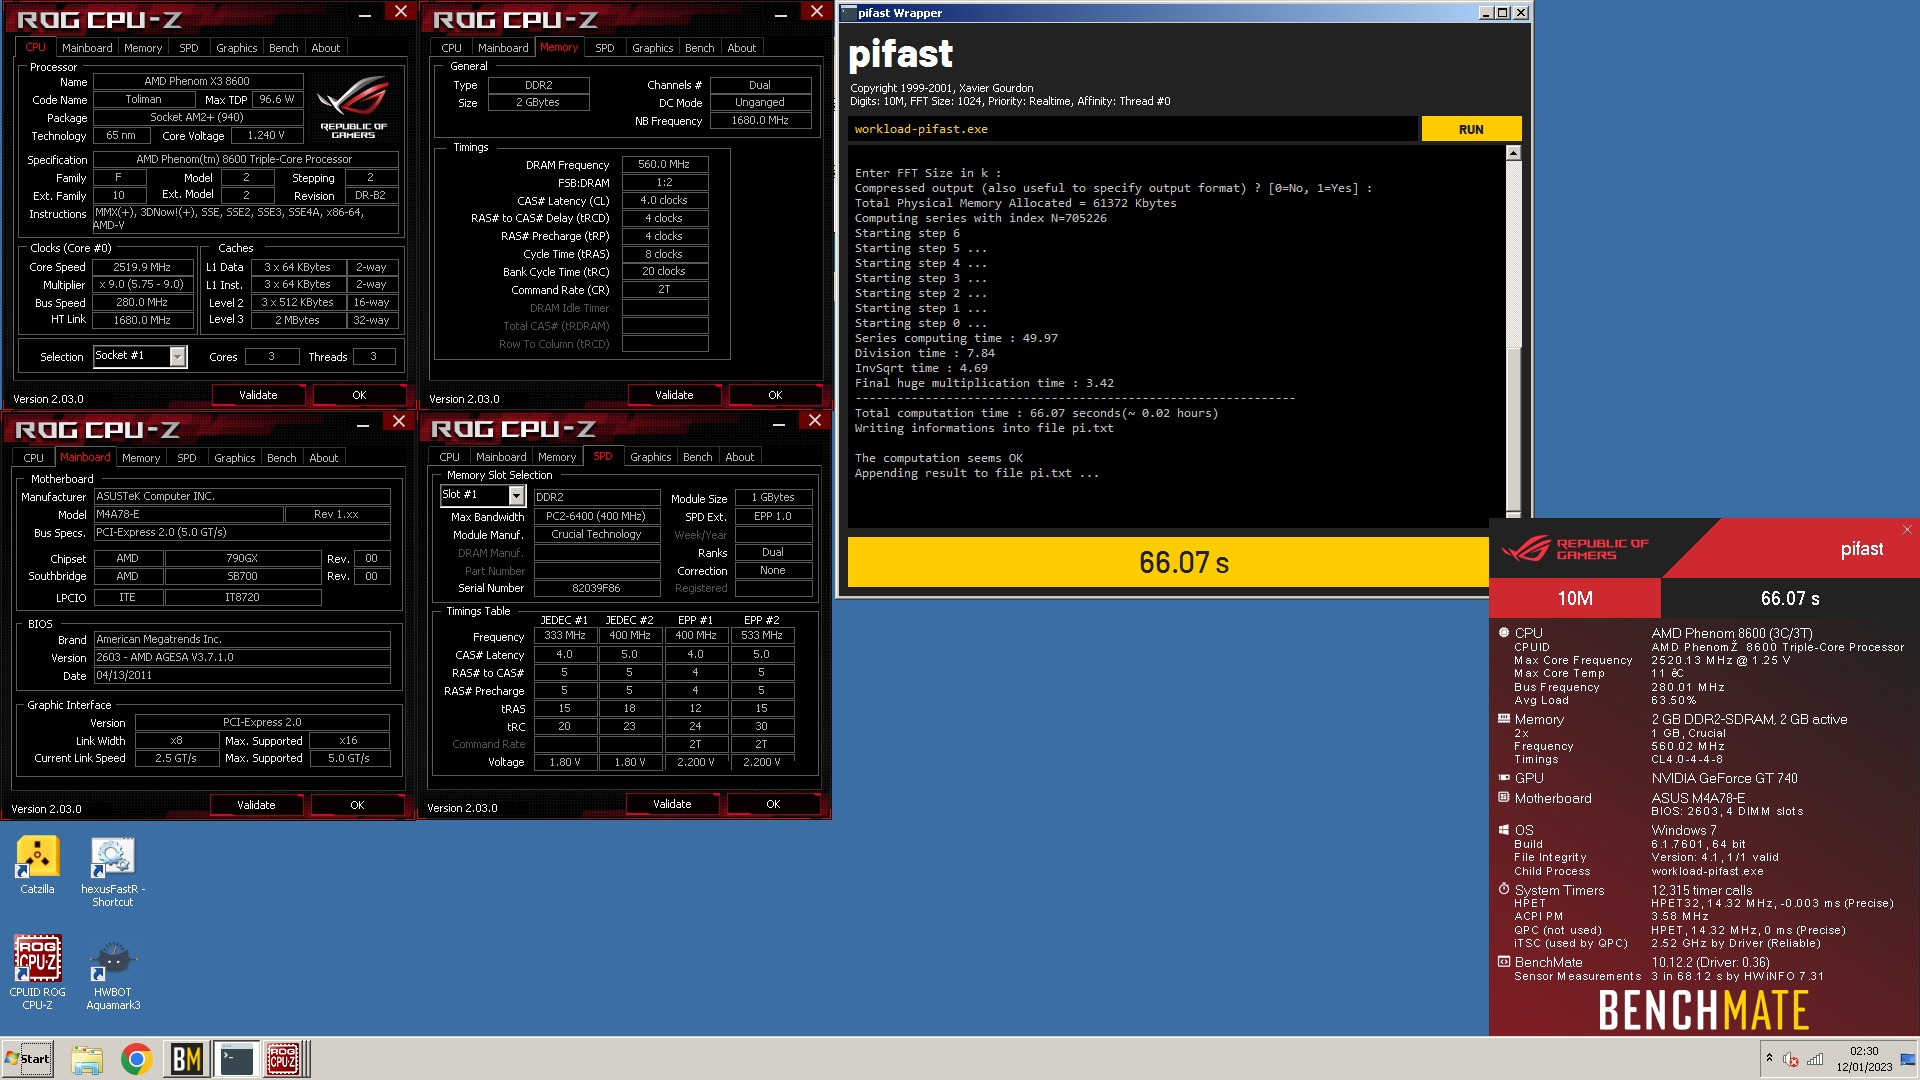Click the network signal tray icon
This screenshot has width=1920, height=1080.
[x=1815, y=1059]
